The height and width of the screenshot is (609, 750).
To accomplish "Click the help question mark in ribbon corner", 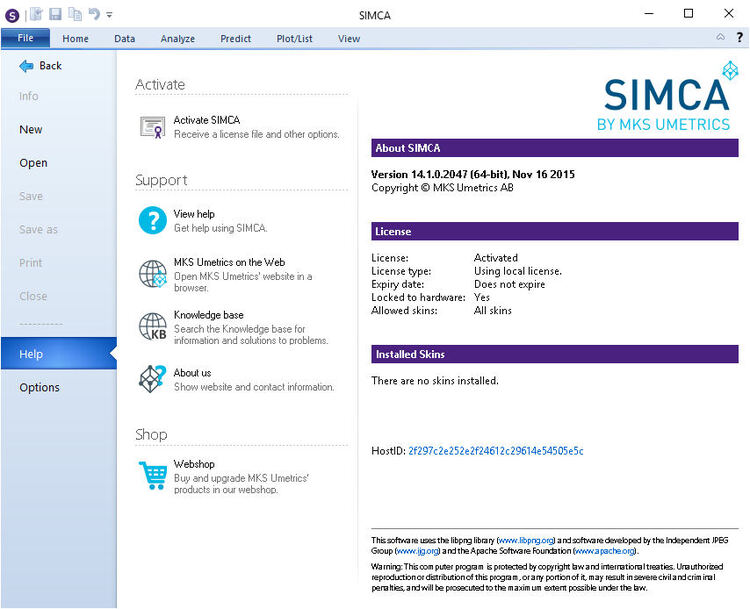I will 739,37.
